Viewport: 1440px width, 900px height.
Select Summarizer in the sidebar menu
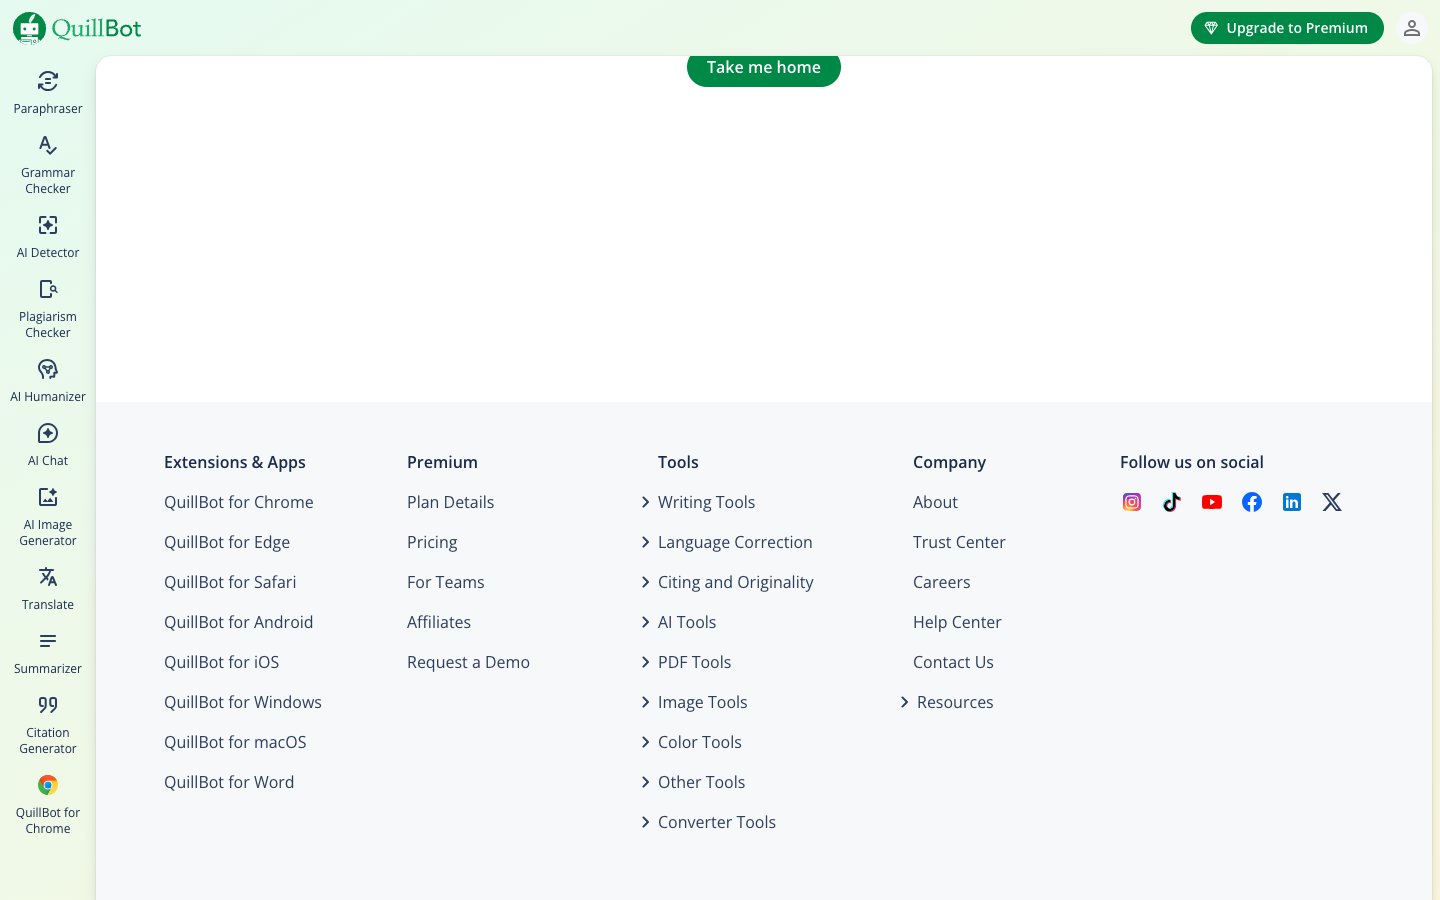[x=48, y=652]
